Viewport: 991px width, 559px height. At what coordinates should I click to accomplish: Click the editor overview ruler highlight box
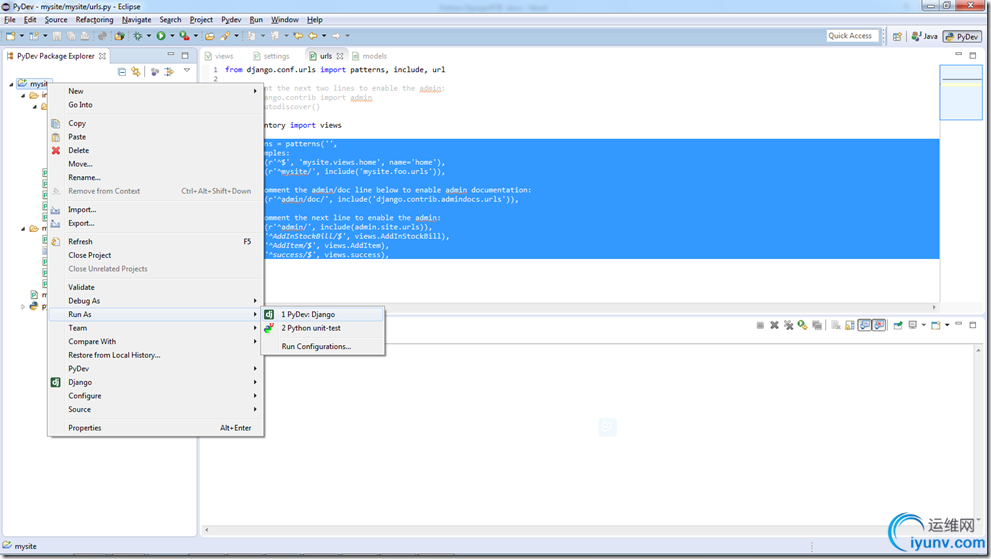961,92
